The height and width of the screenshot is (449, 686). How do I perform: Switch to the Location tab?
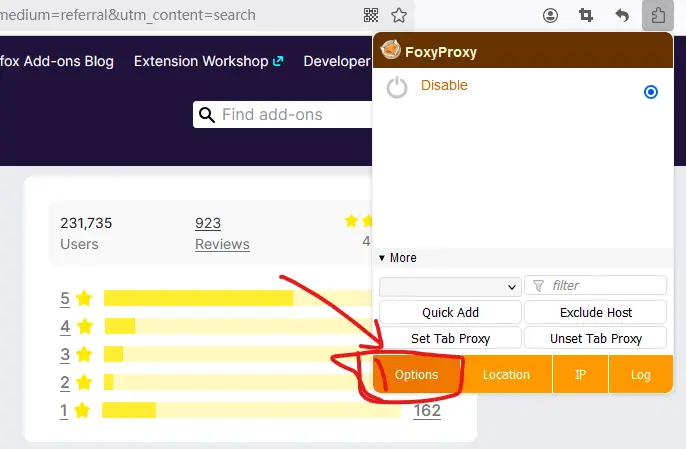[506, 374]
